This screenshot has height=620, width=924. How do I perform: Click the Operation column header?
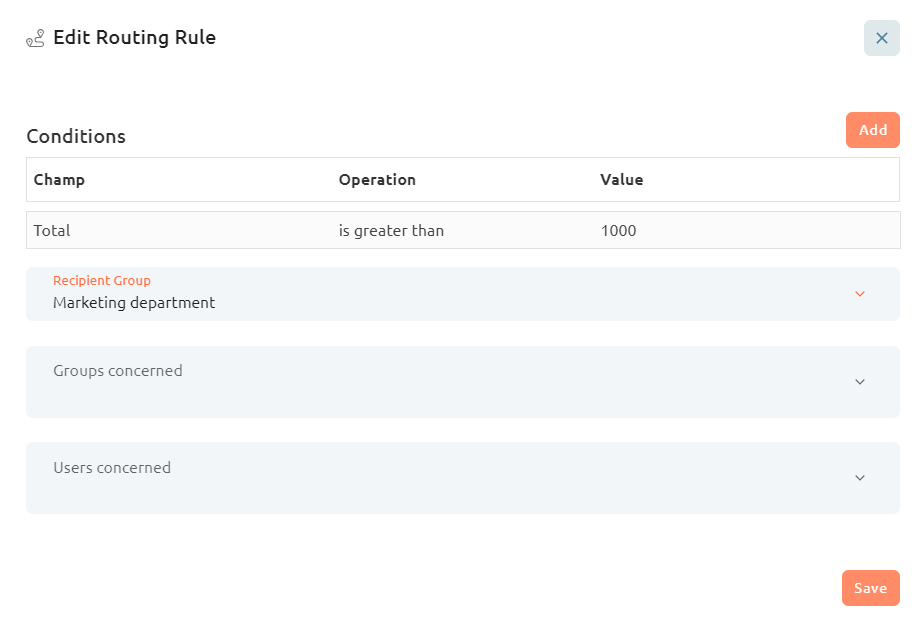coord(377,180)
